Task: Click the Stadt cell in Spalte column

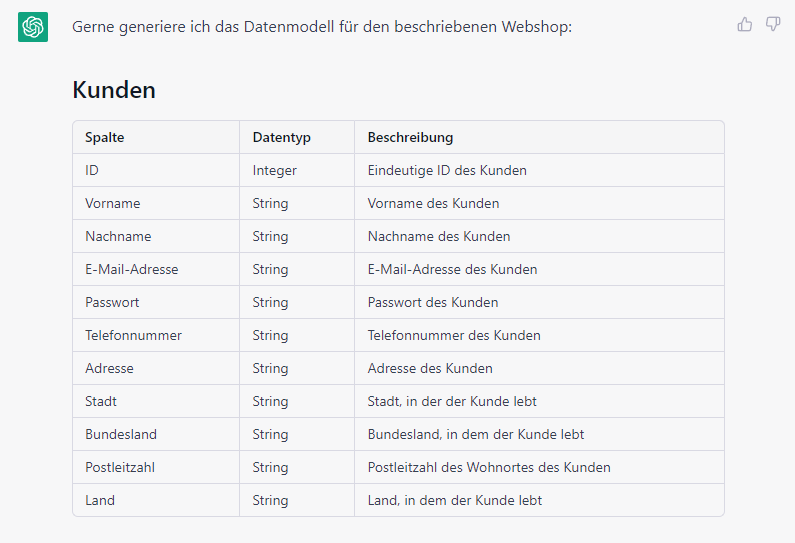Action: [x=101, y=401]
